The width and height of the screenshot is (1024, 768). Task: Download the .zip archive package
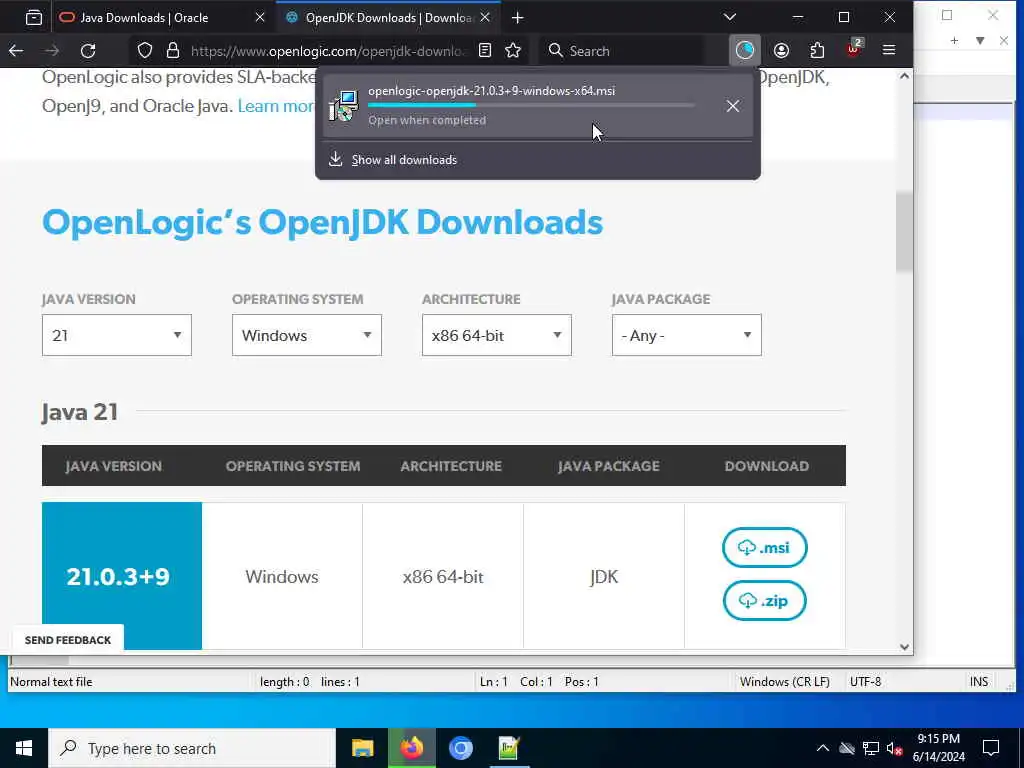(x=765, y=600)
